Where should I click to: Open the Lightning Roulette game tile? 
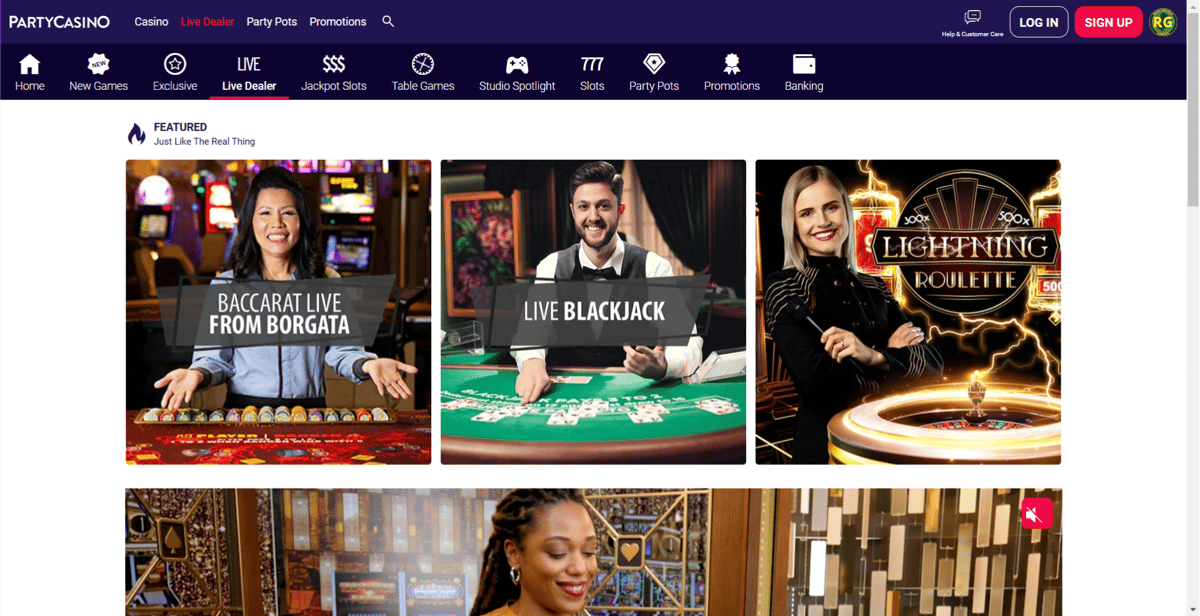pyautogui.click(x=908, y=312)
